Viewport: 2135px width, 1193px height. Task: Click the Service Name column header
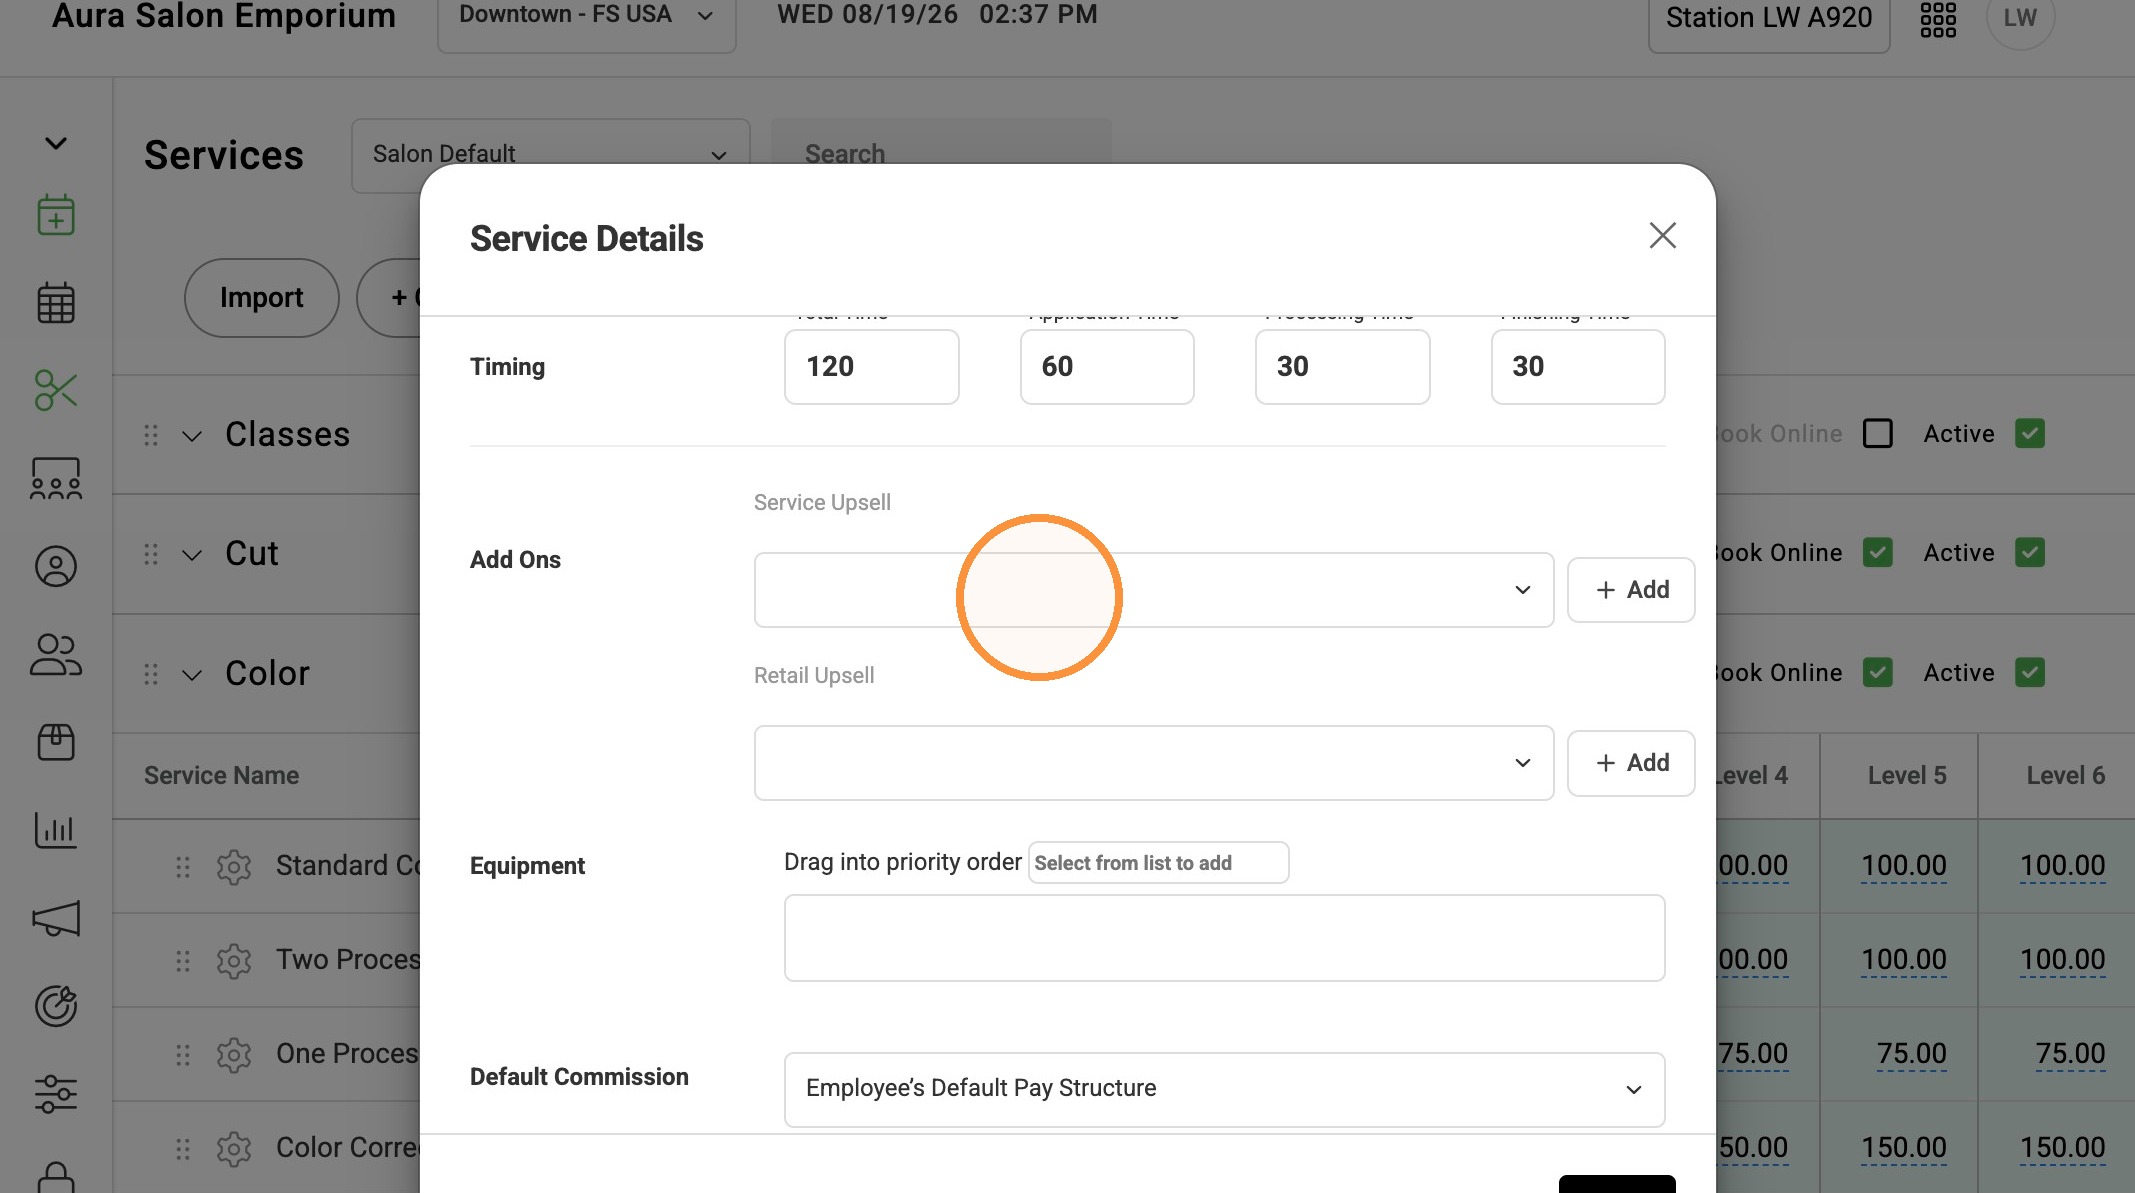(x=221, y=776)
